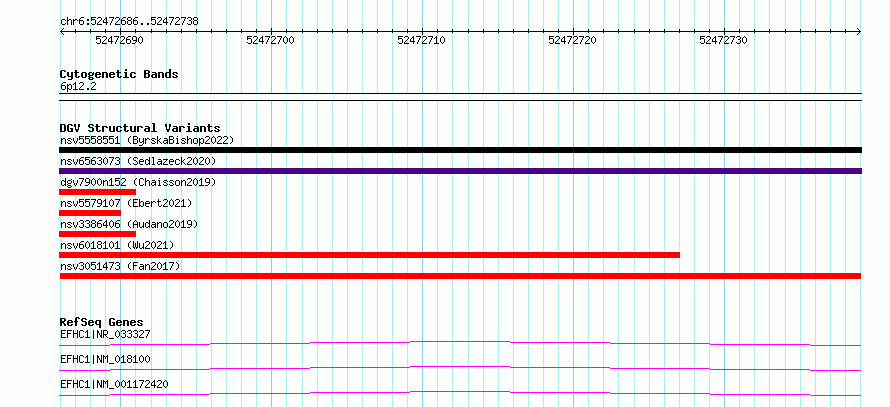
Task: Open the nsv6563073 (Sedlazeck2020) variant label
Action: pyautogui.click(x=138, y=161)
